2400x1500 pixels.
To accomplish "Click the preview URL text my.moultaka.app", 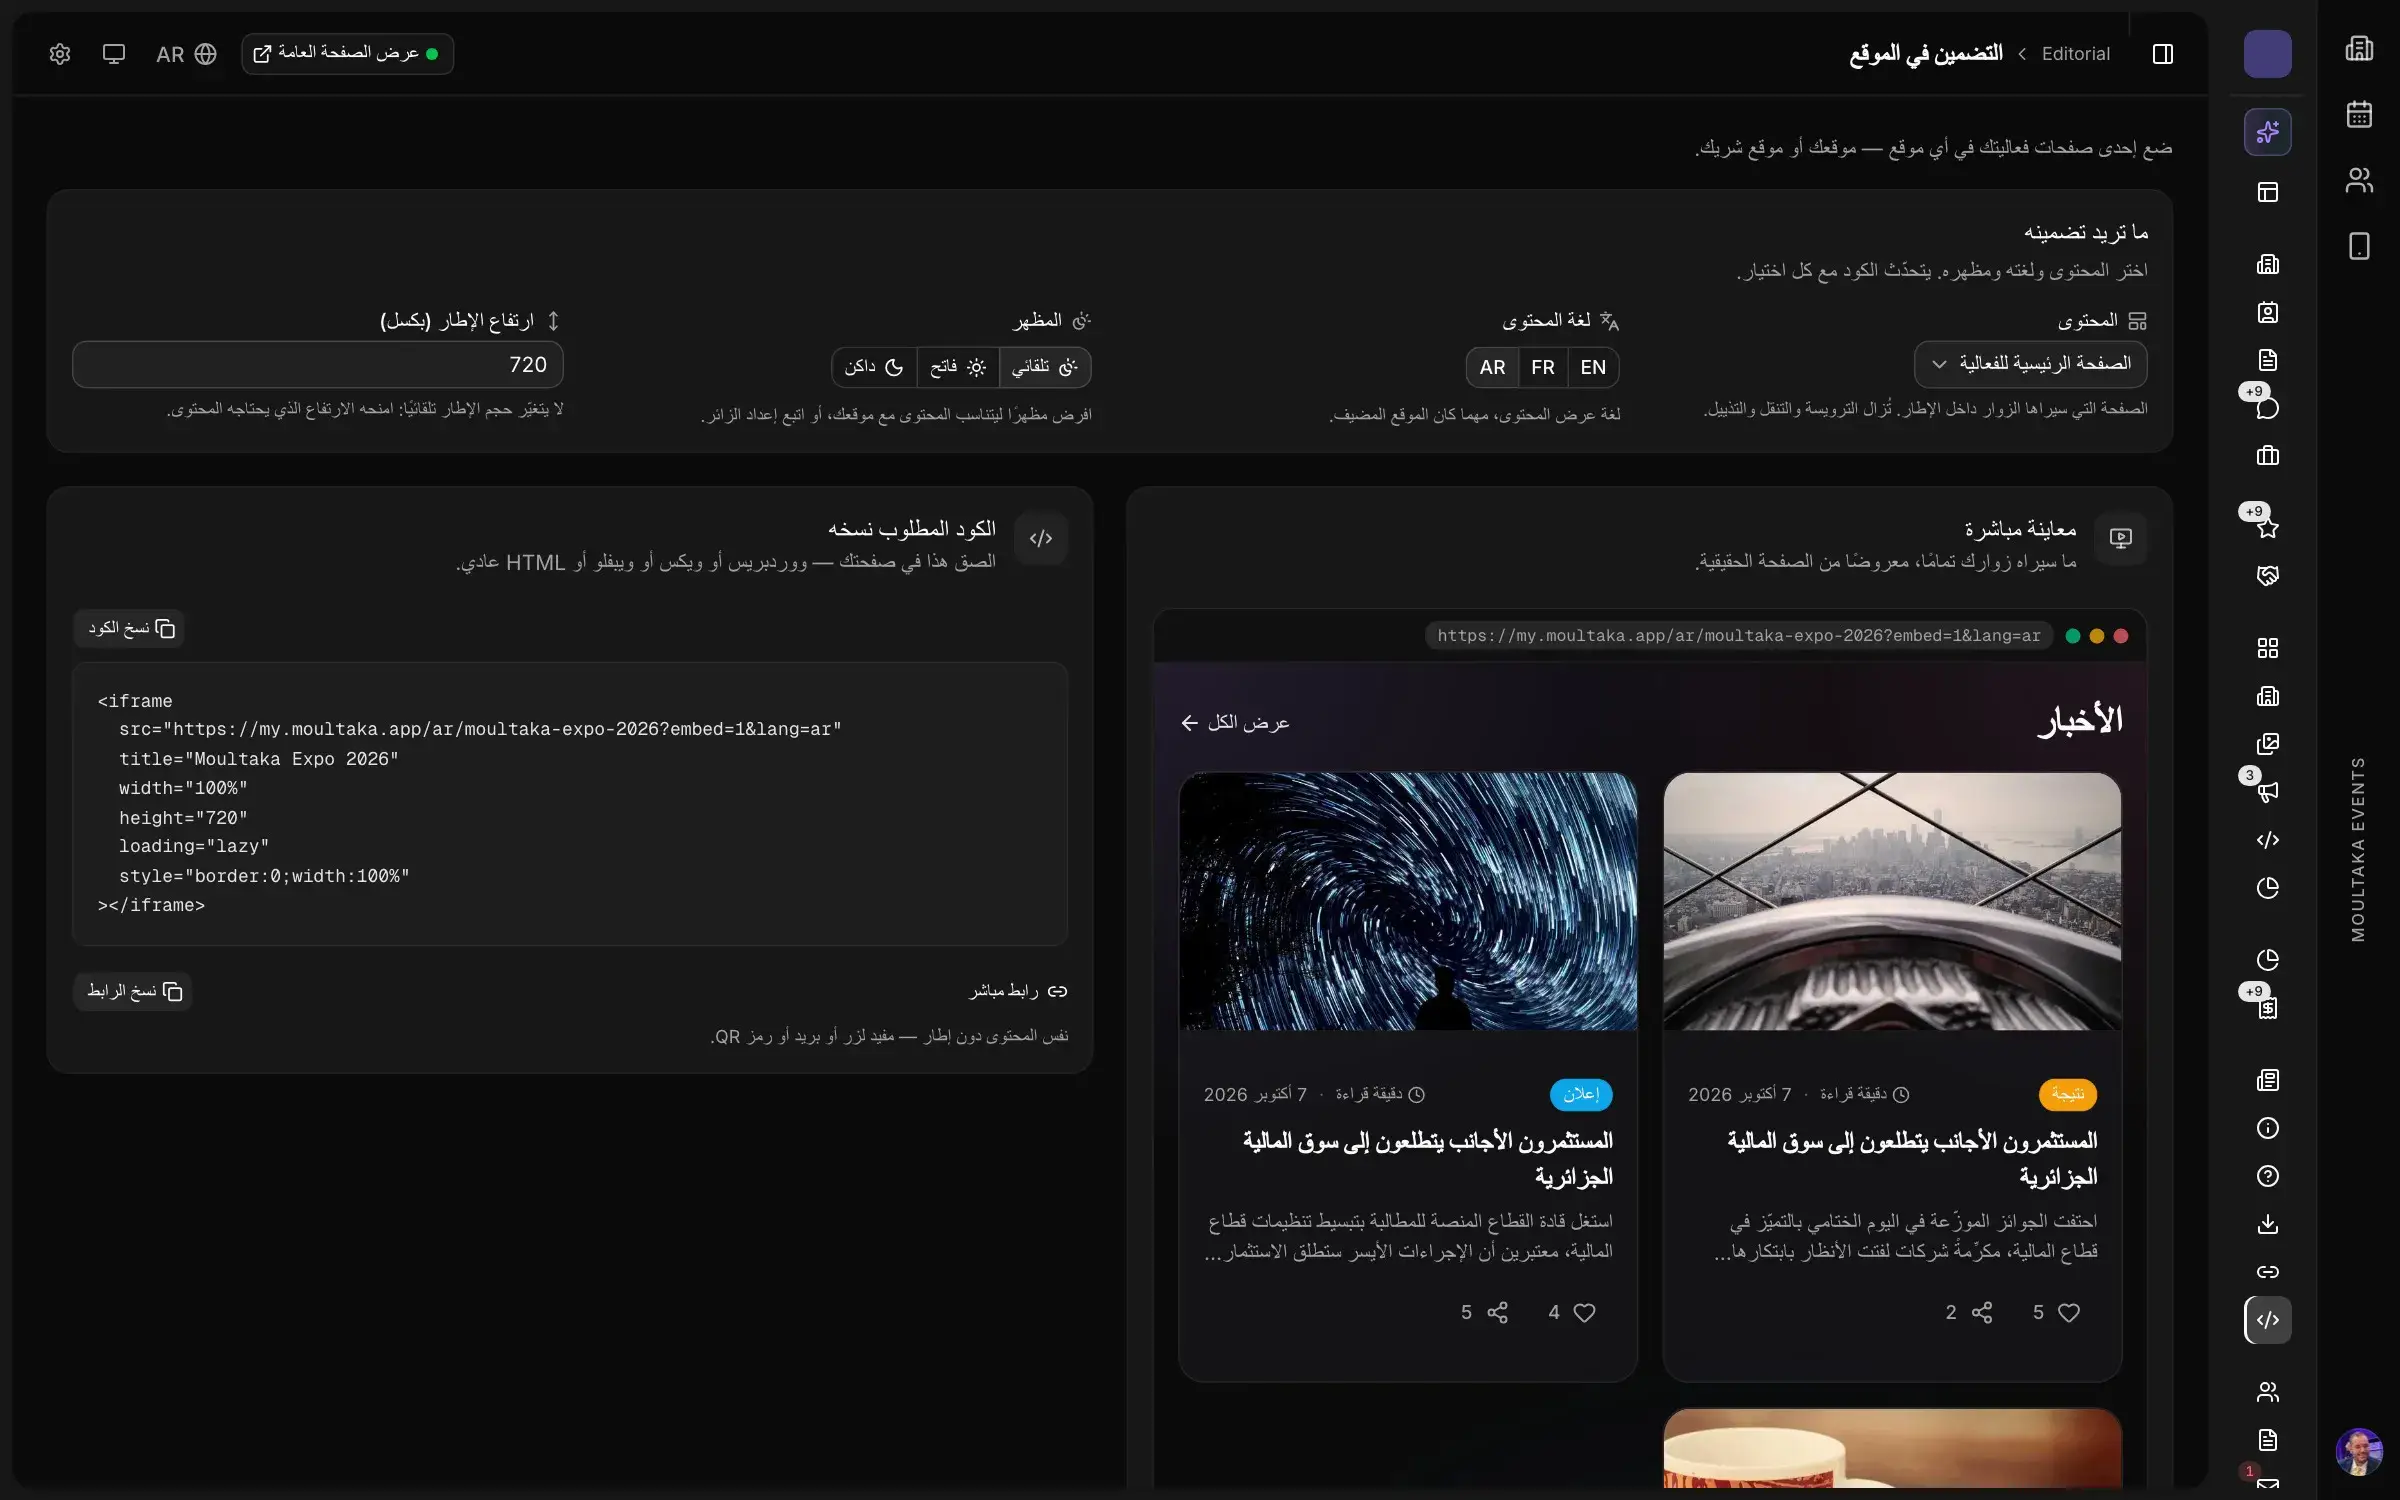I will [1738, 636].
